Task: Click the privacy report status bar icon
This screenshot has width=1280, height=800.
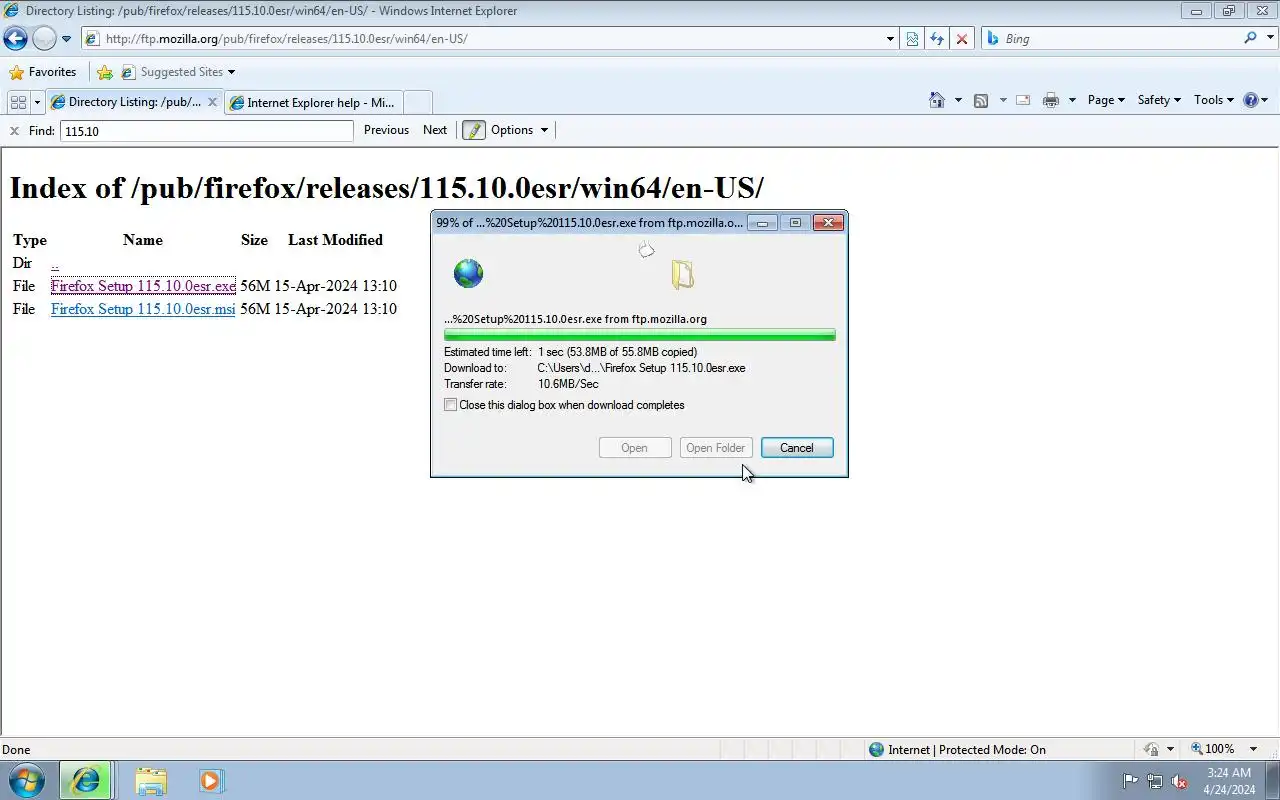Action: pyautogui.click(x=1151, y=749)
